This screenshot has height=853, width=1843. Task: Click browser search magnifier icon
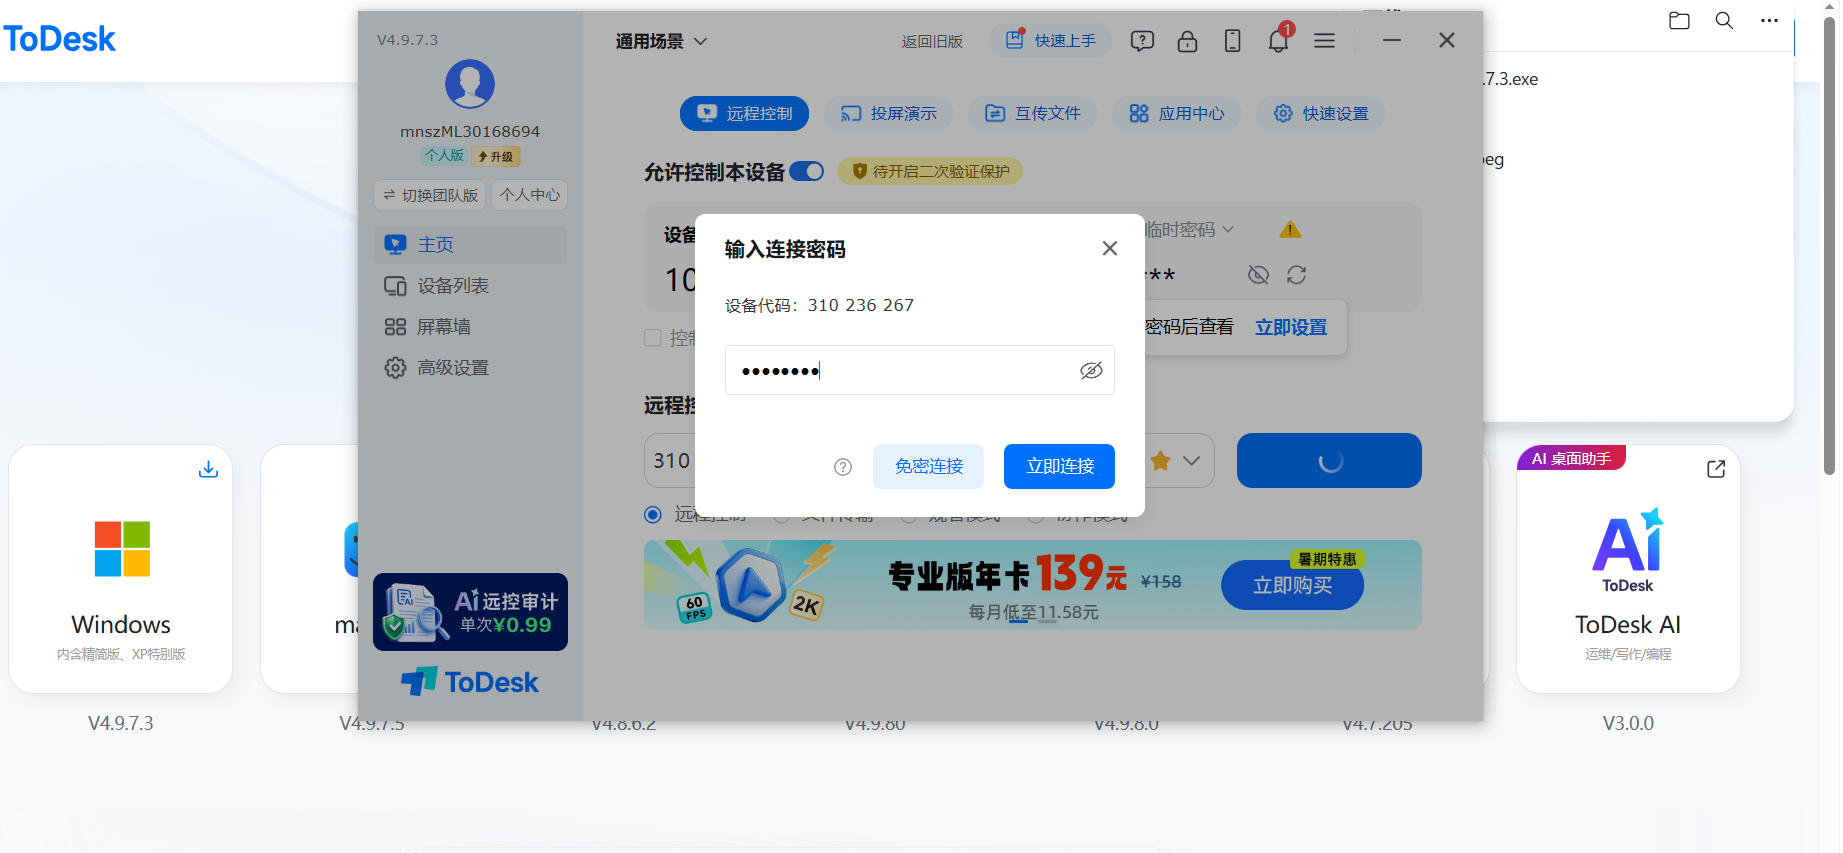(1724, 20)
